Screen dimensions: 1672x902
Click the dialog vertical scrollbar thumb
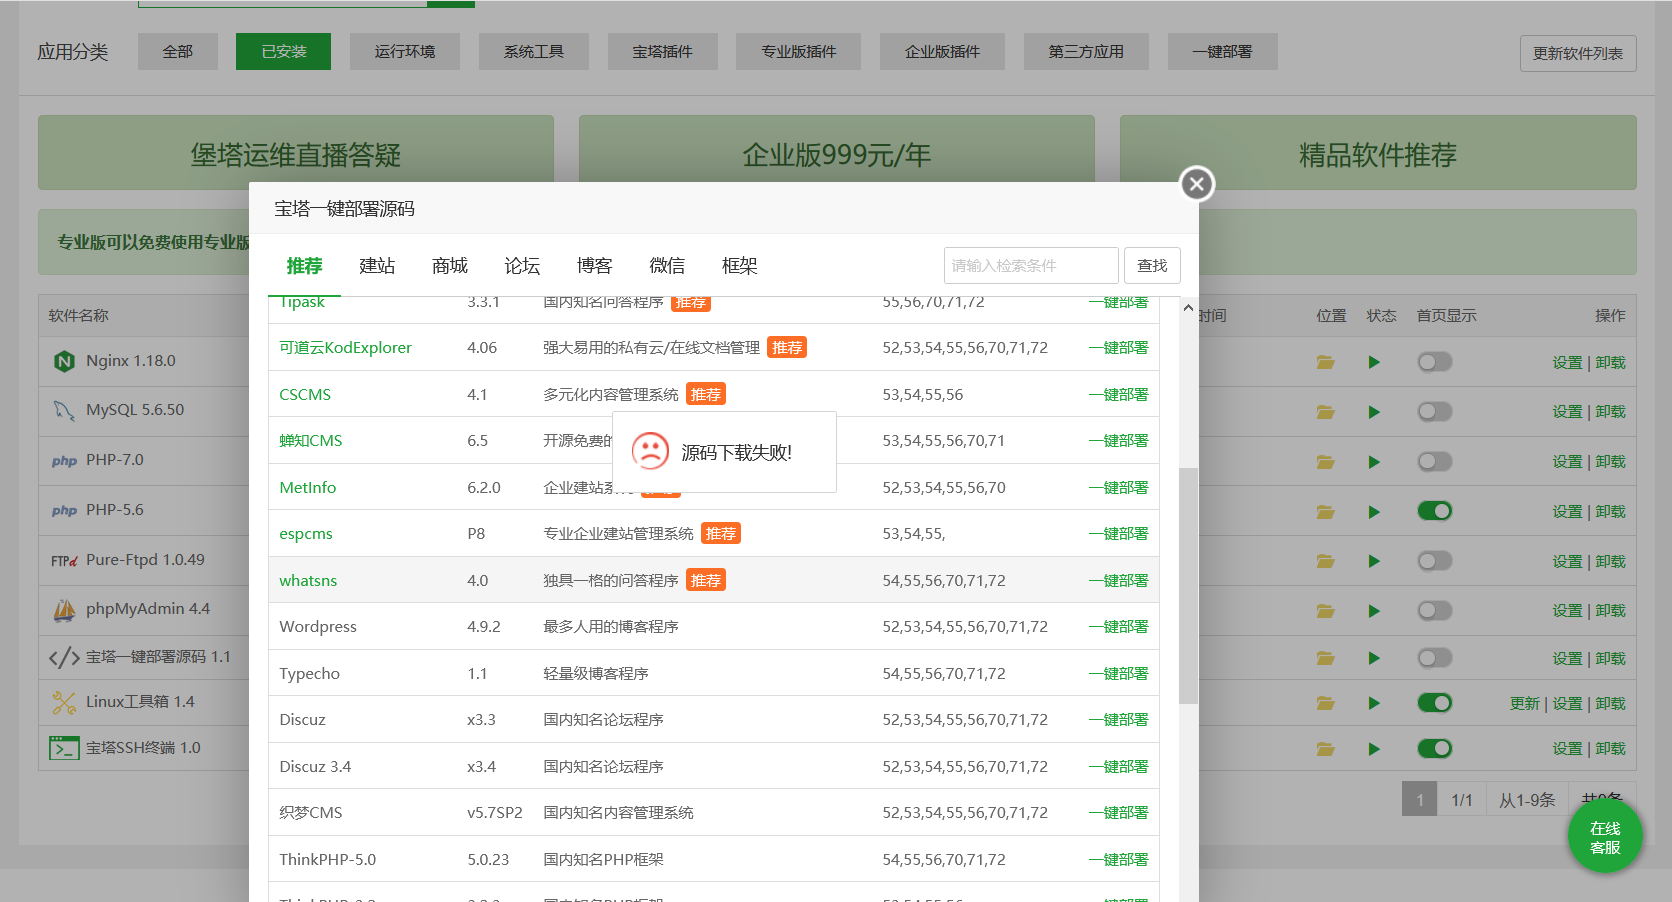coord(1188,586)
